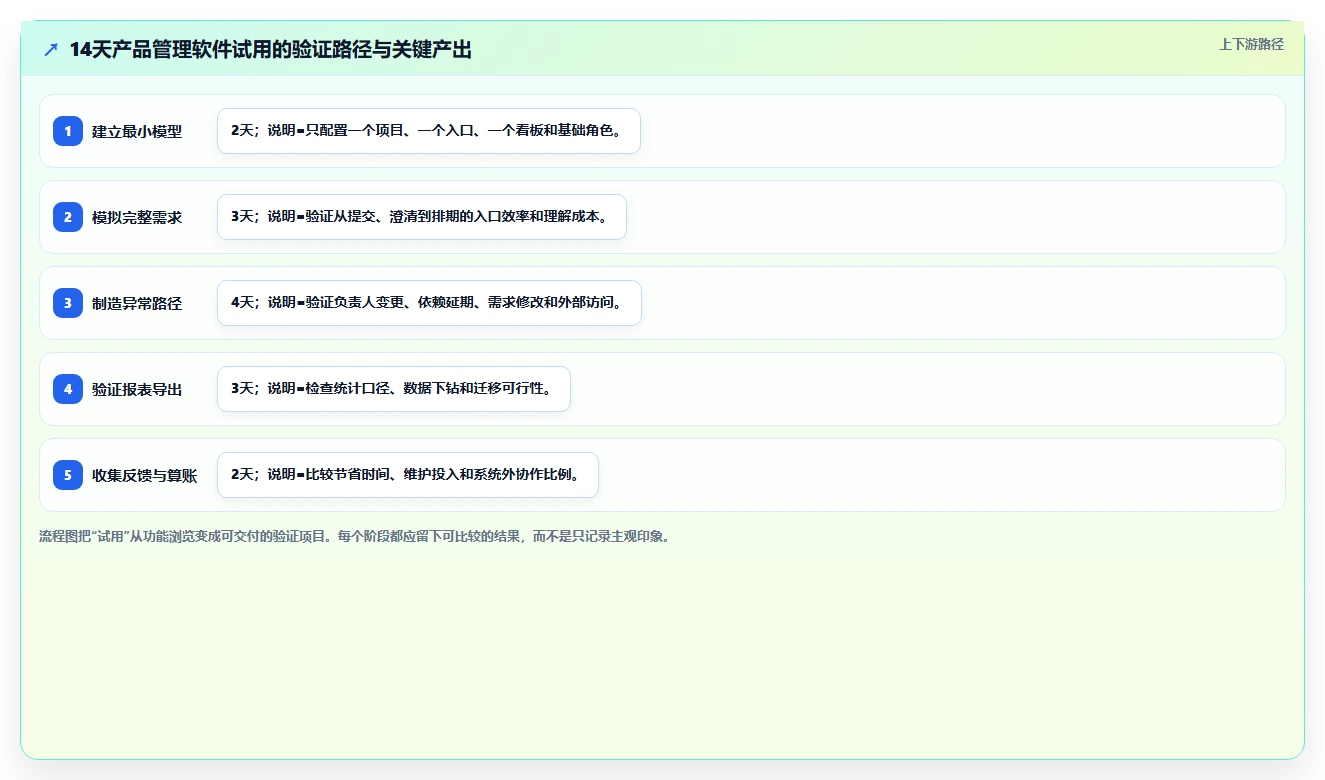The height and width of the screenshot is (780, 1325).
Task: Select the '建立最小模型' step label
Action: [x=137, y=131]
